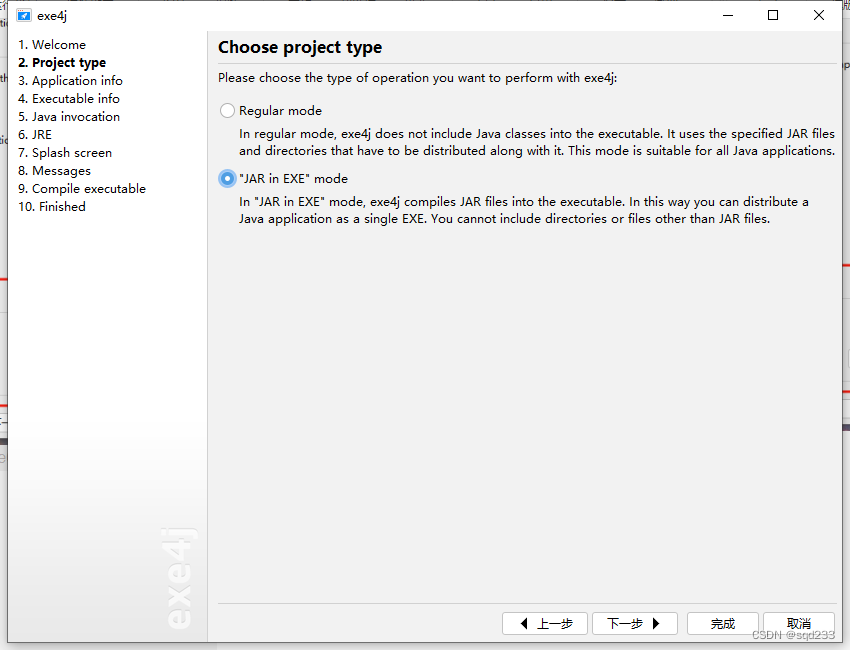Select the "JAR in EXE" mode option
The height and width of the screenshot is (650, 850).
tap(227, 178)
